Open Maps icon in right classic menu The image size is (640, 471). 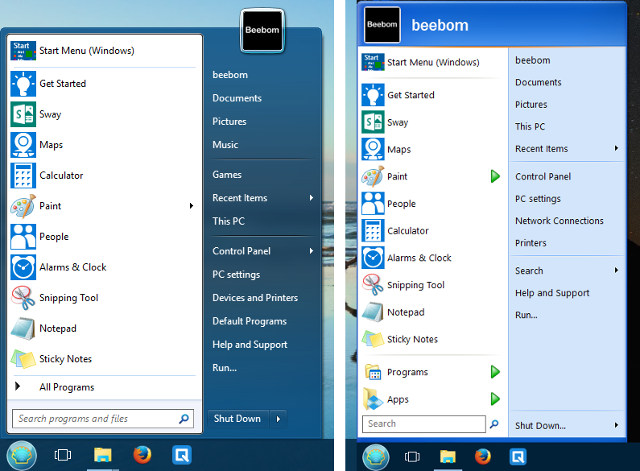tap(373, 149)
